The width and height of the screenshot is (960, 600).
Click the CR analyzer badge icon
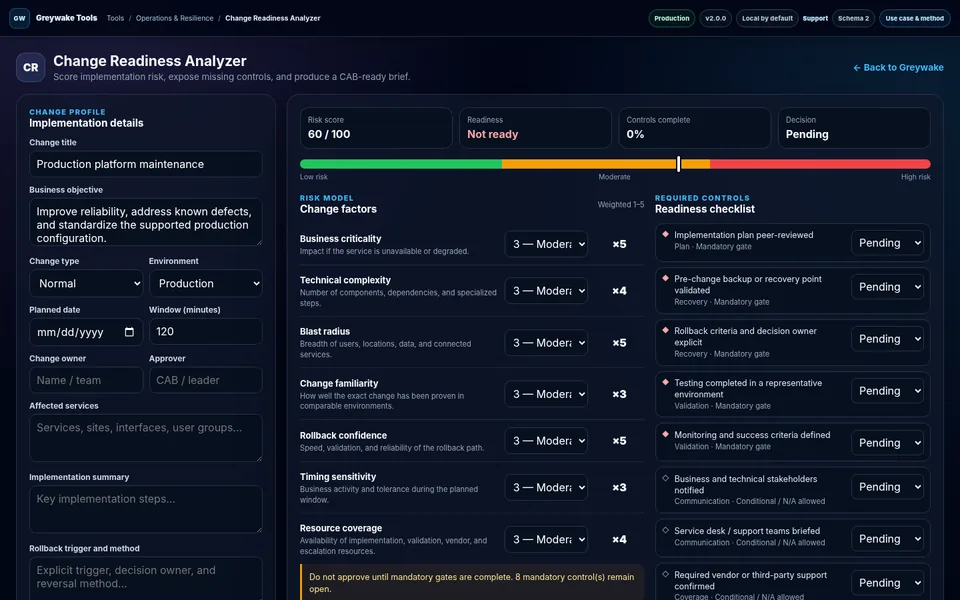31,67
